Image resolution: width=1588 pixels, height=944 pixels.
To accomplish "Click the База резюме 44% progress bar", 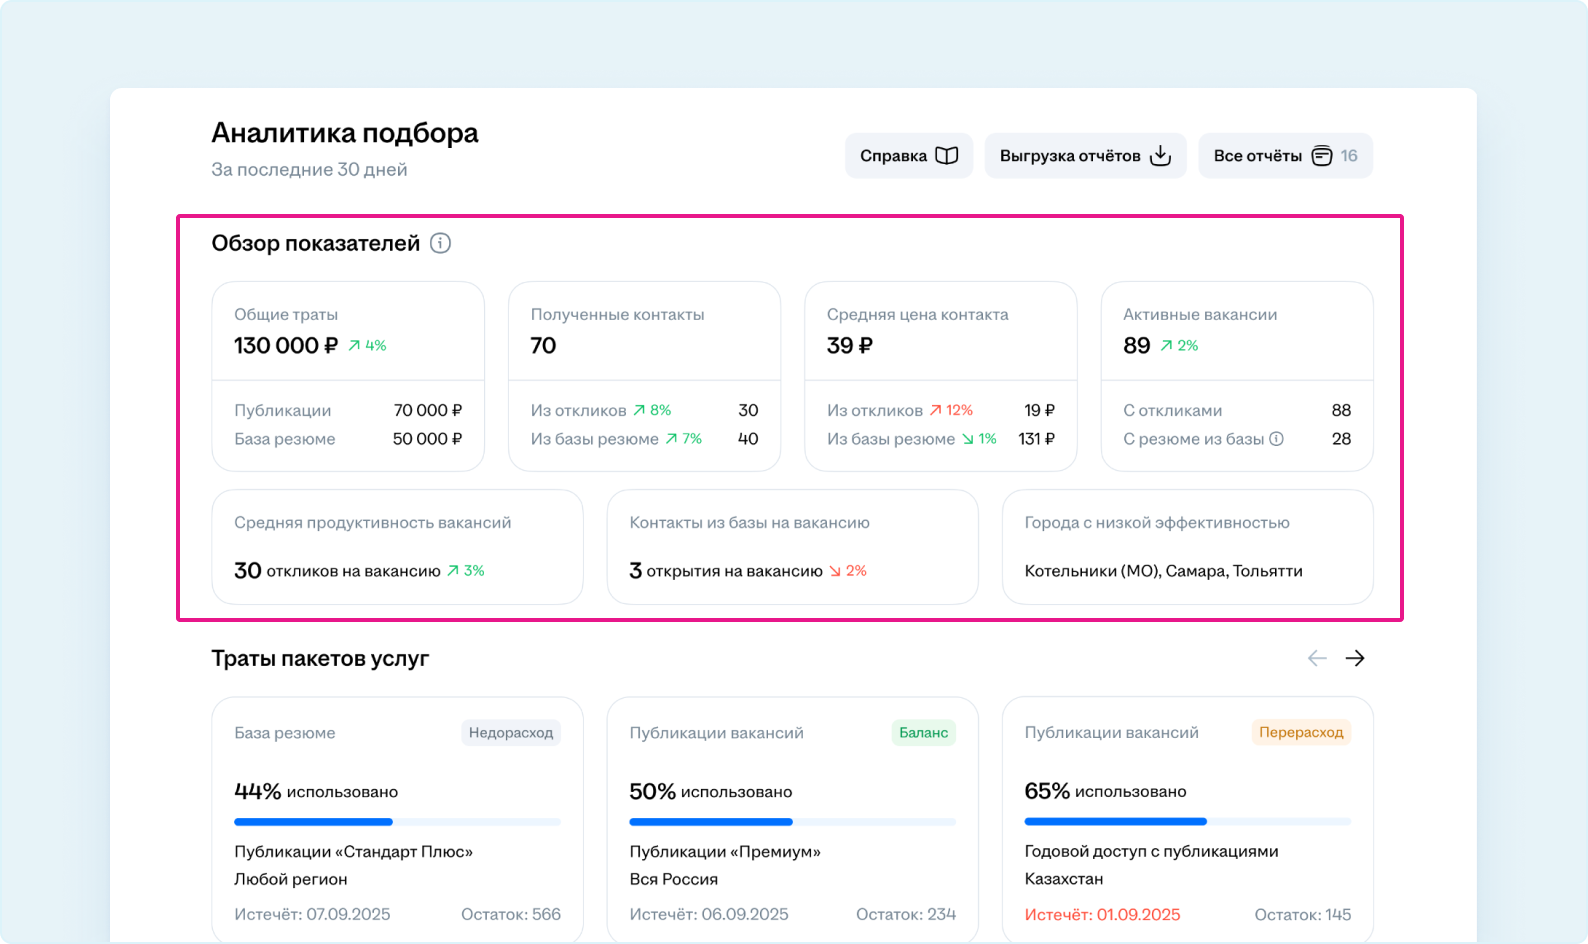I will pyautogui.click(x=397, y=822).
